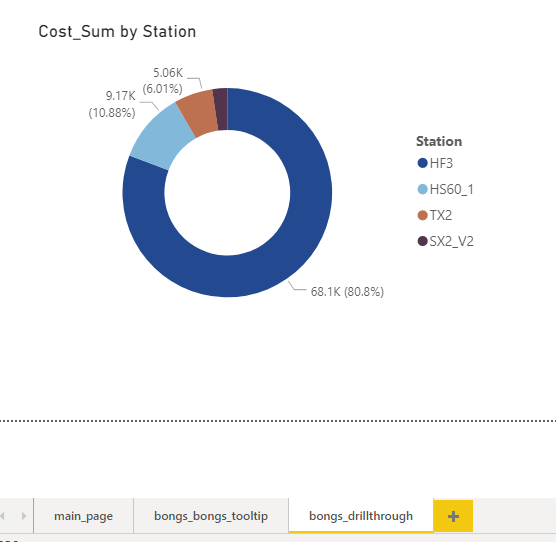The image size is (556, 542).
Task: Switch to the main_page tab
Action: (83, 516)
